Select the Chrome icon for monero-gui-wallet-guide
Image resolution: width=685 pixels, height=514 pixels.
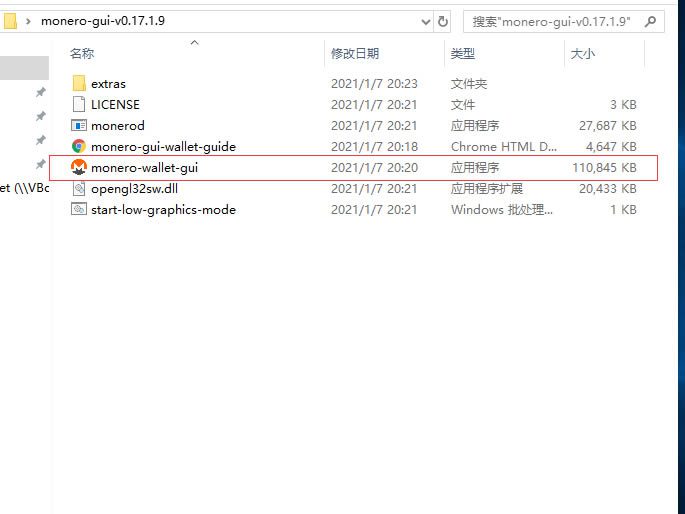coord(79,147)
